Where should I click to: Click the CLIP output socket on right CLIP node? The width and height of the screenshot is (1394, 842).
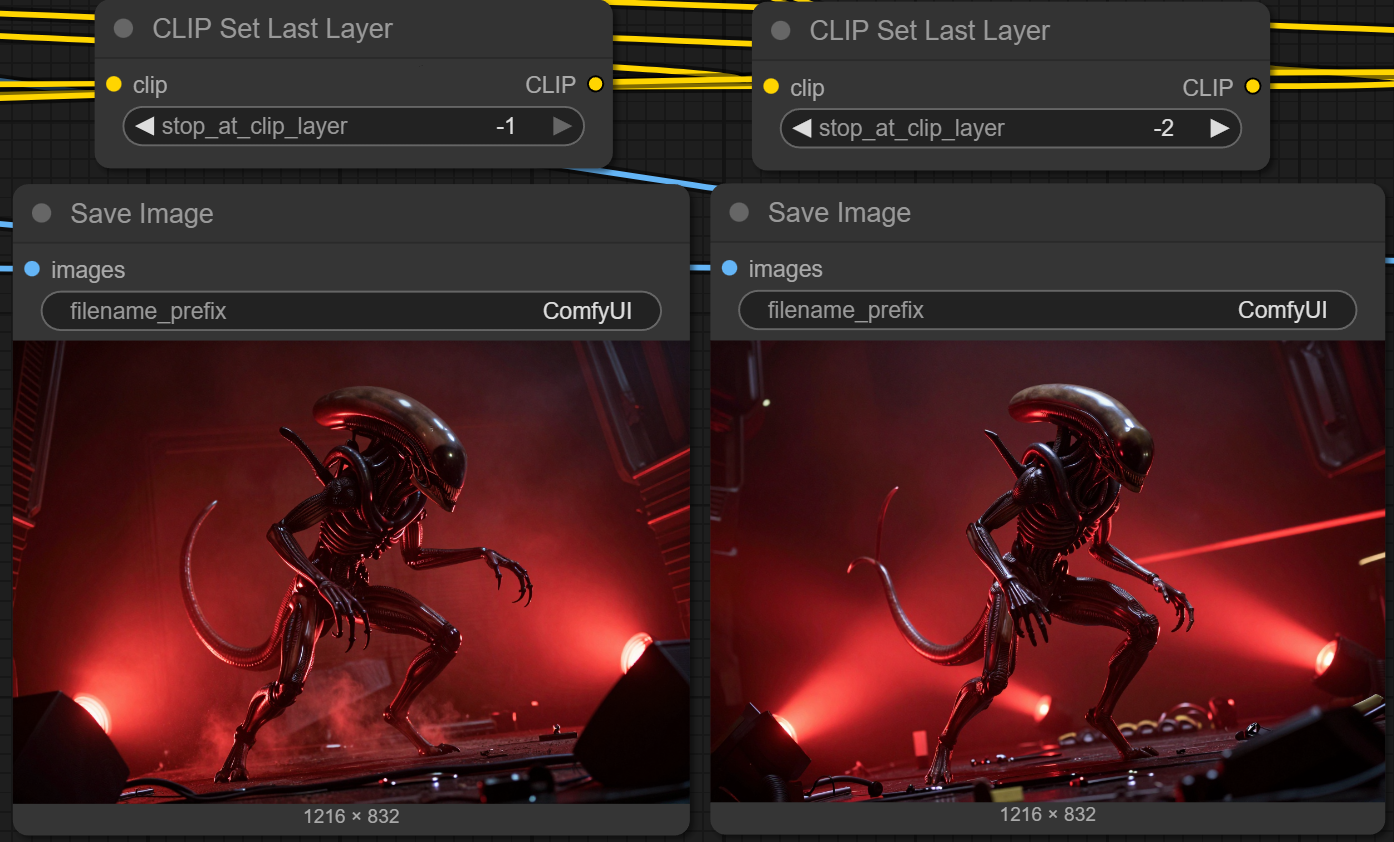[x=1252, y=87]
